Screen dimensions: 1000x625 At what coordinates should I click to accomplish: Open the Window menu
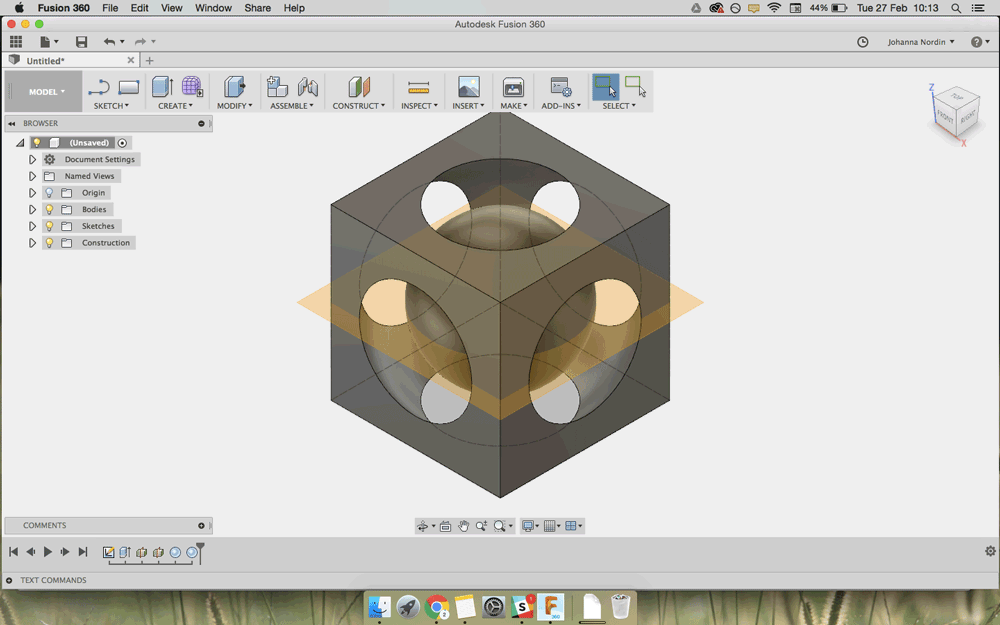tap(214, 8)
